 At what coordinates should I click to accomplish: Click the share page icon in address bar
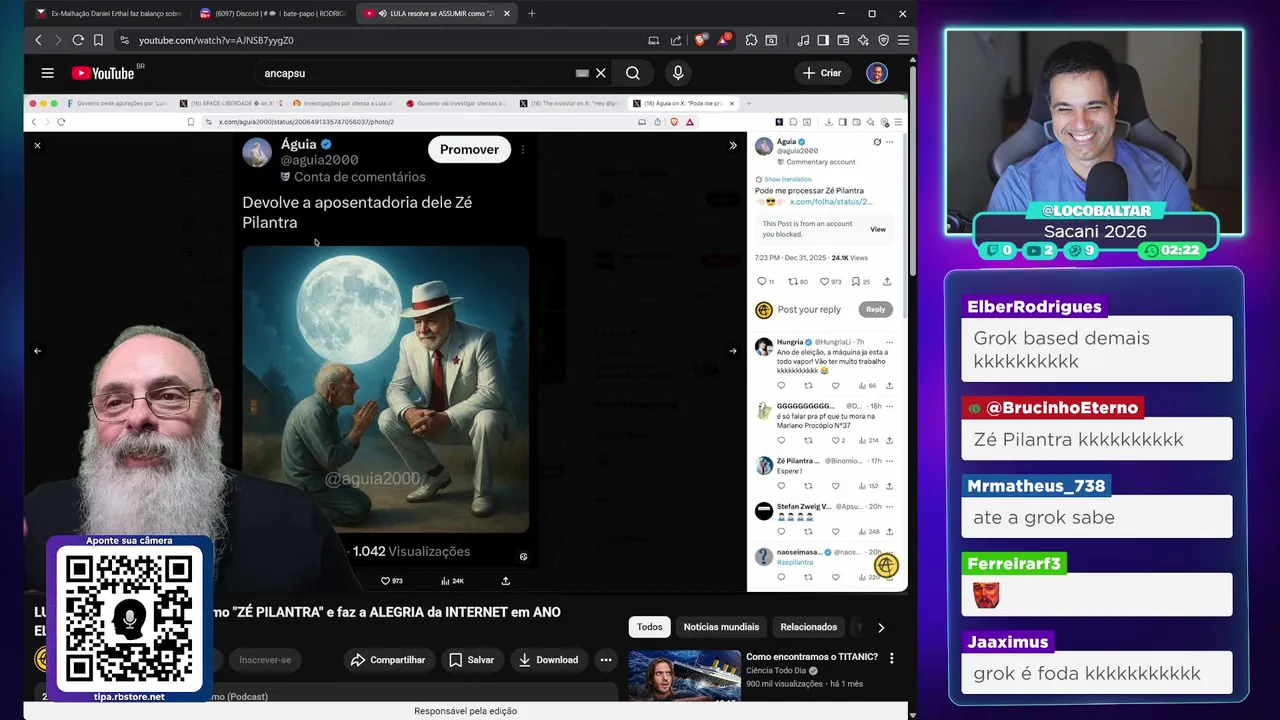[x=676, y=40]
